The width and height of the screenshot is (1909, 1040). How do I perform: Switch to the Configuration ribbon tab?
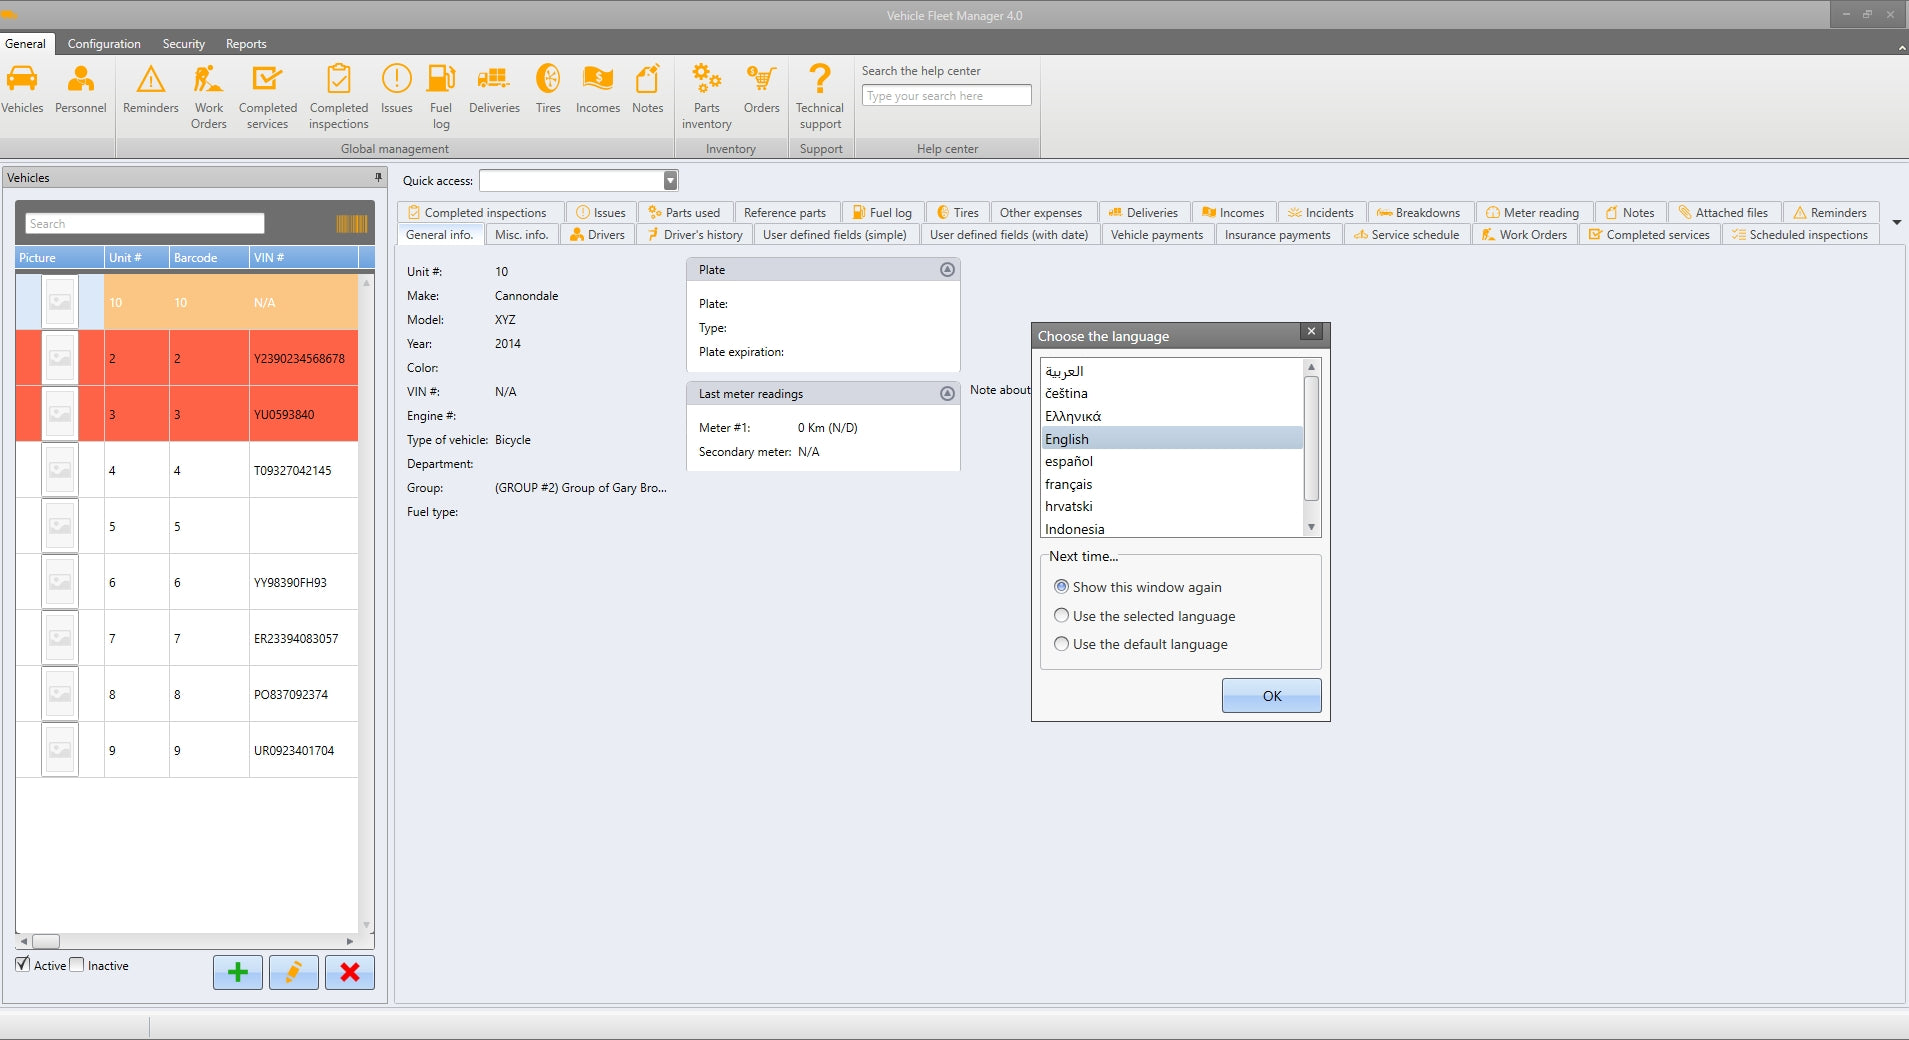[104, 44]
